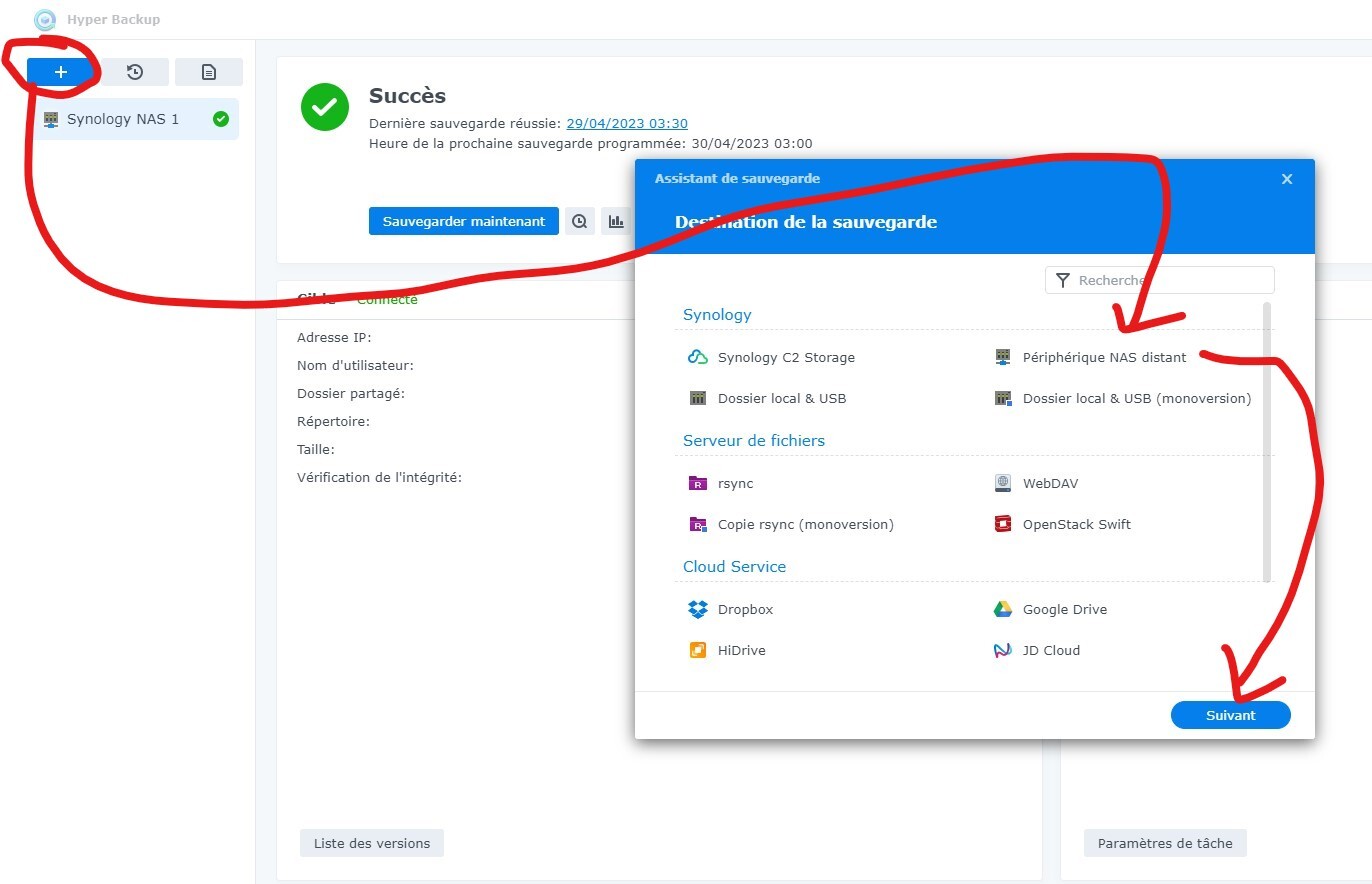Click the Nom d'utilisateur label
The height and width of the screenshot is (884, 1372).
pos(355,365)
